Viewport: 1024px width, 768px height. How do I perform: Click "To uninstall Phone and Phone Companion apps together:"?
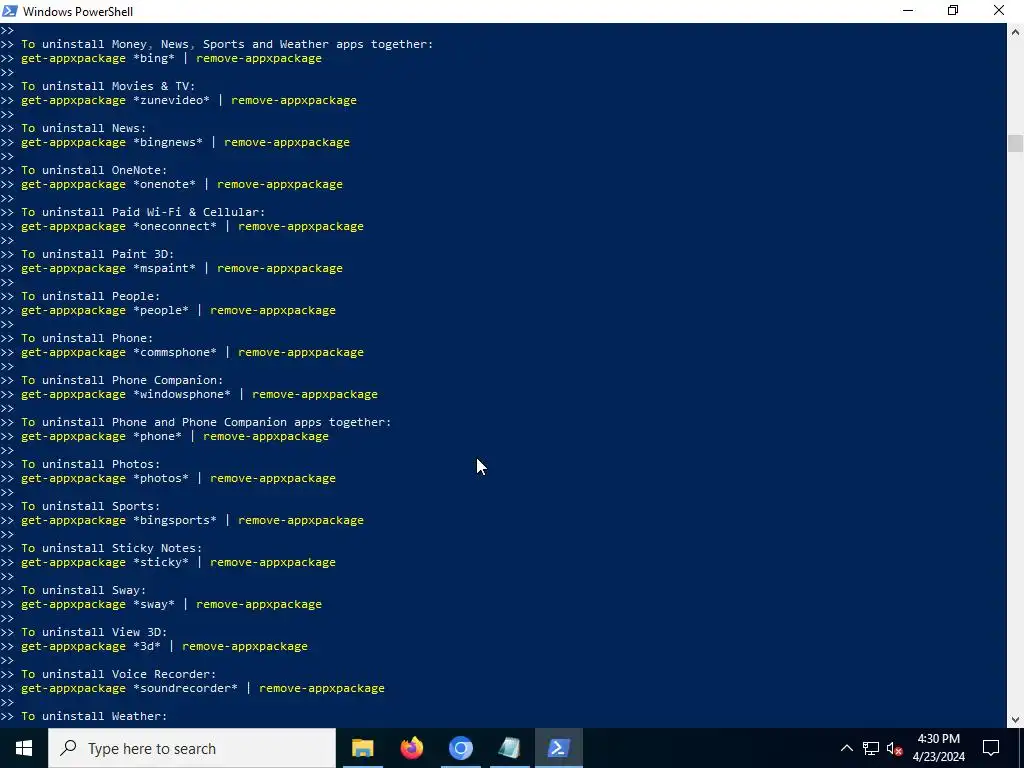(x=206, y=423)
